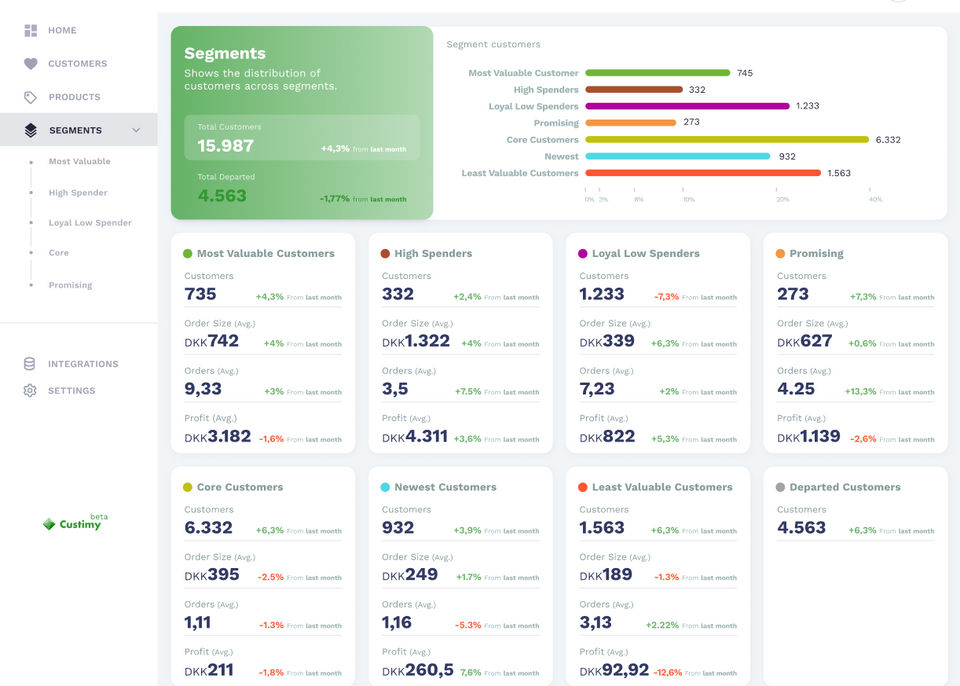The height and width of the screenshot is (686, 960).
Task: Click profit DKK1.139 in Promising card
Action: [x=808, y=436]
